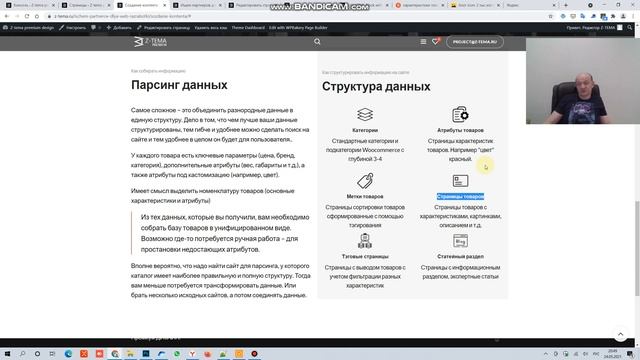Open the heart wishlist icon
This screenshot has width=640, height=360.
435,41
